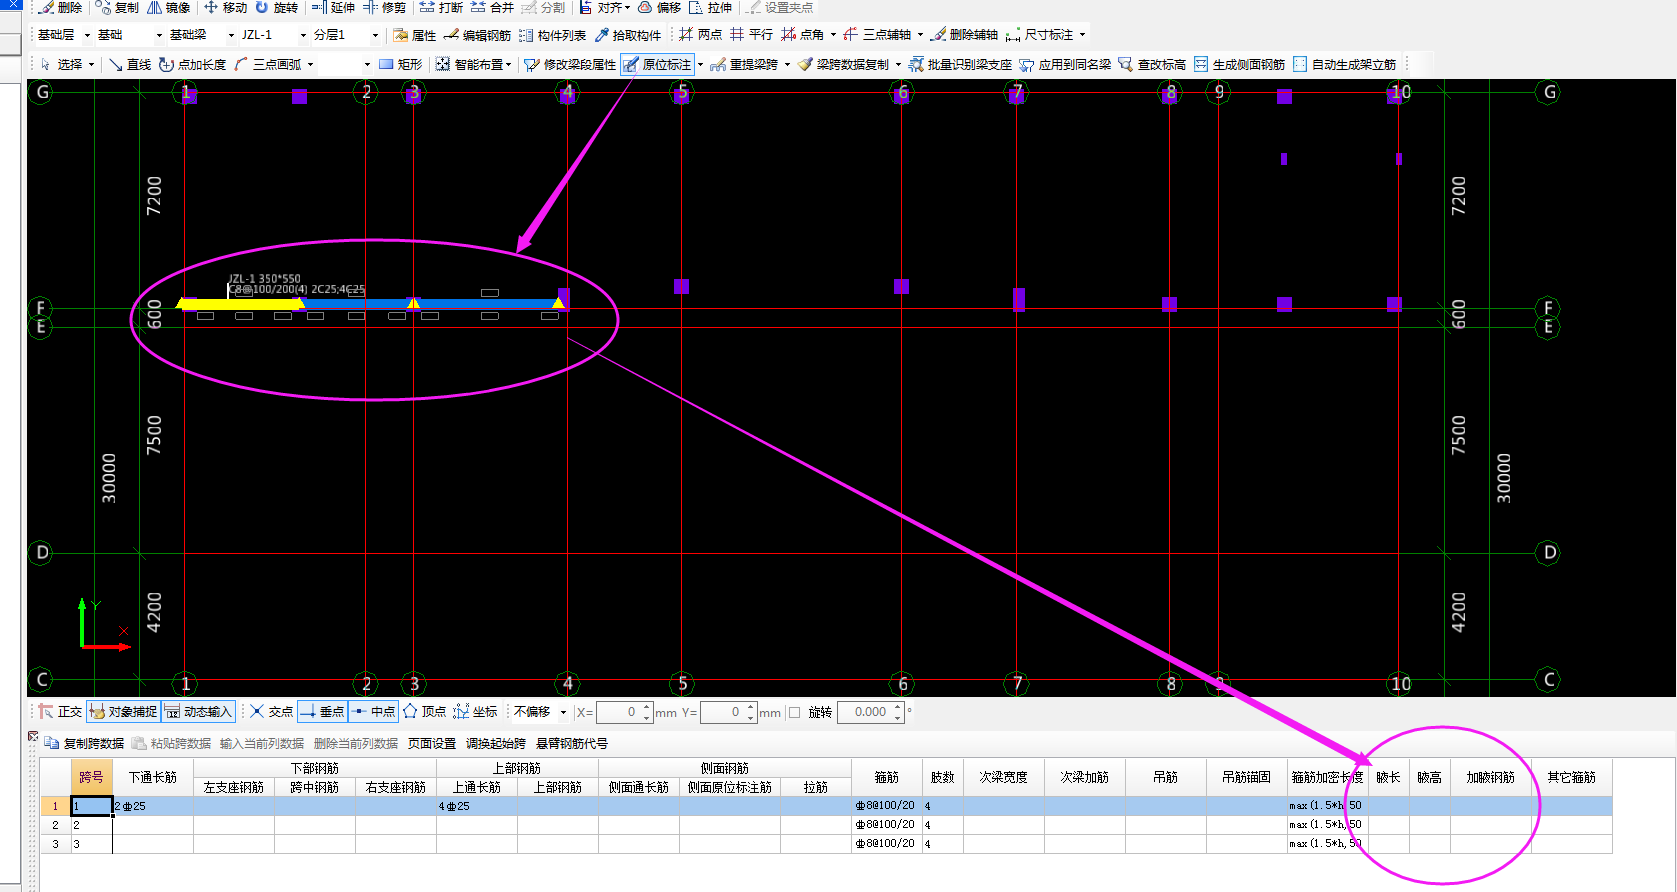Select the 点加长度 drawing tool
Viewport: 1677px width, 892px height.
click(x=192, y=64)
